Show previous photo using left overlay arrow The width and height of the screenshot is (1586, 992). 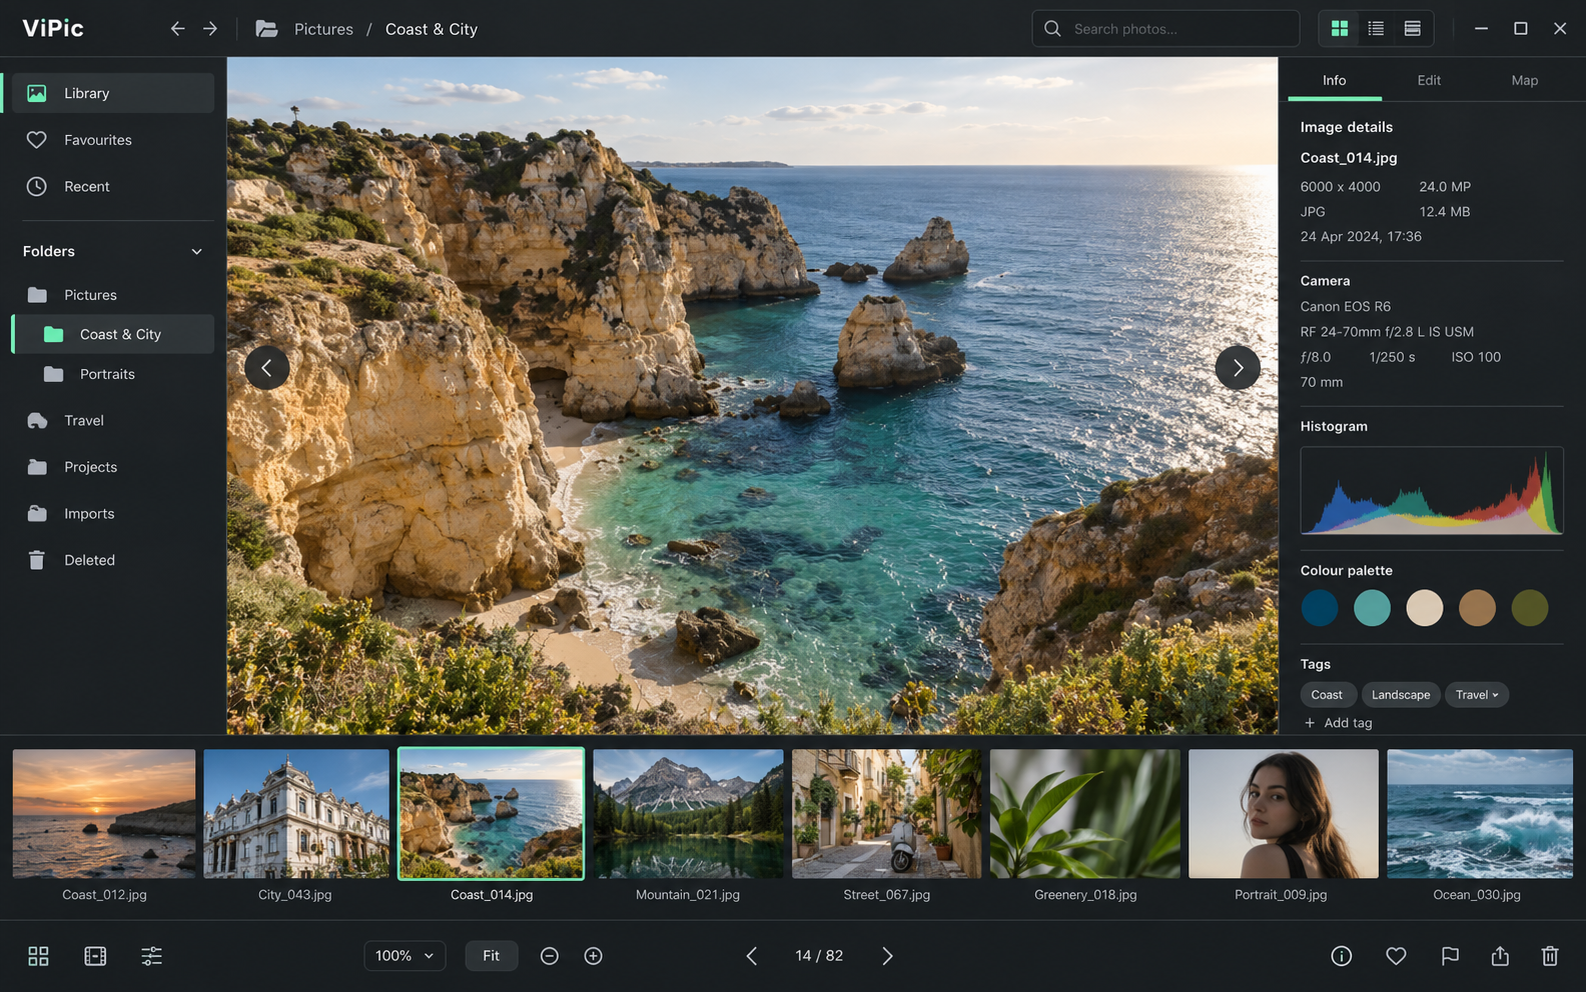pos(267,368)
